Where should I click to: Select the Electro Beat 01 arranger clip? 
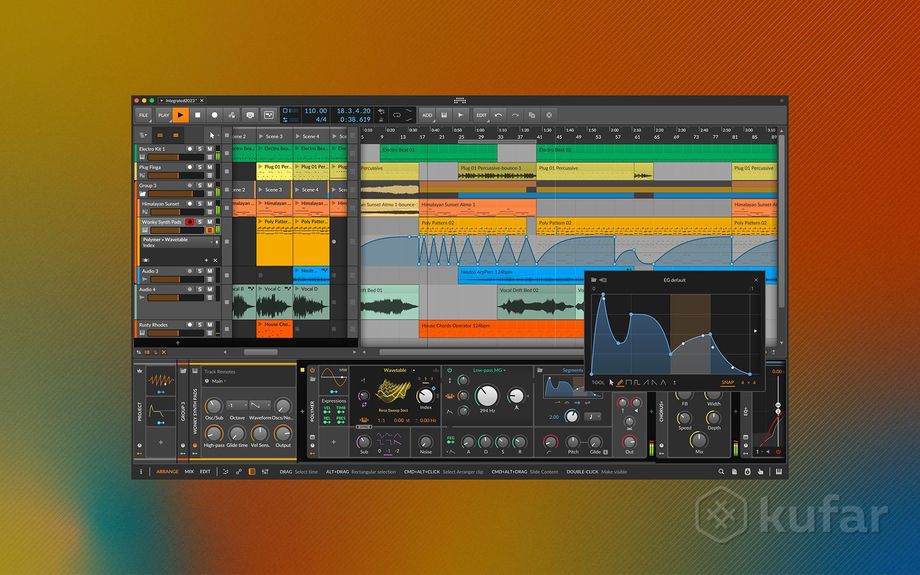438,152
